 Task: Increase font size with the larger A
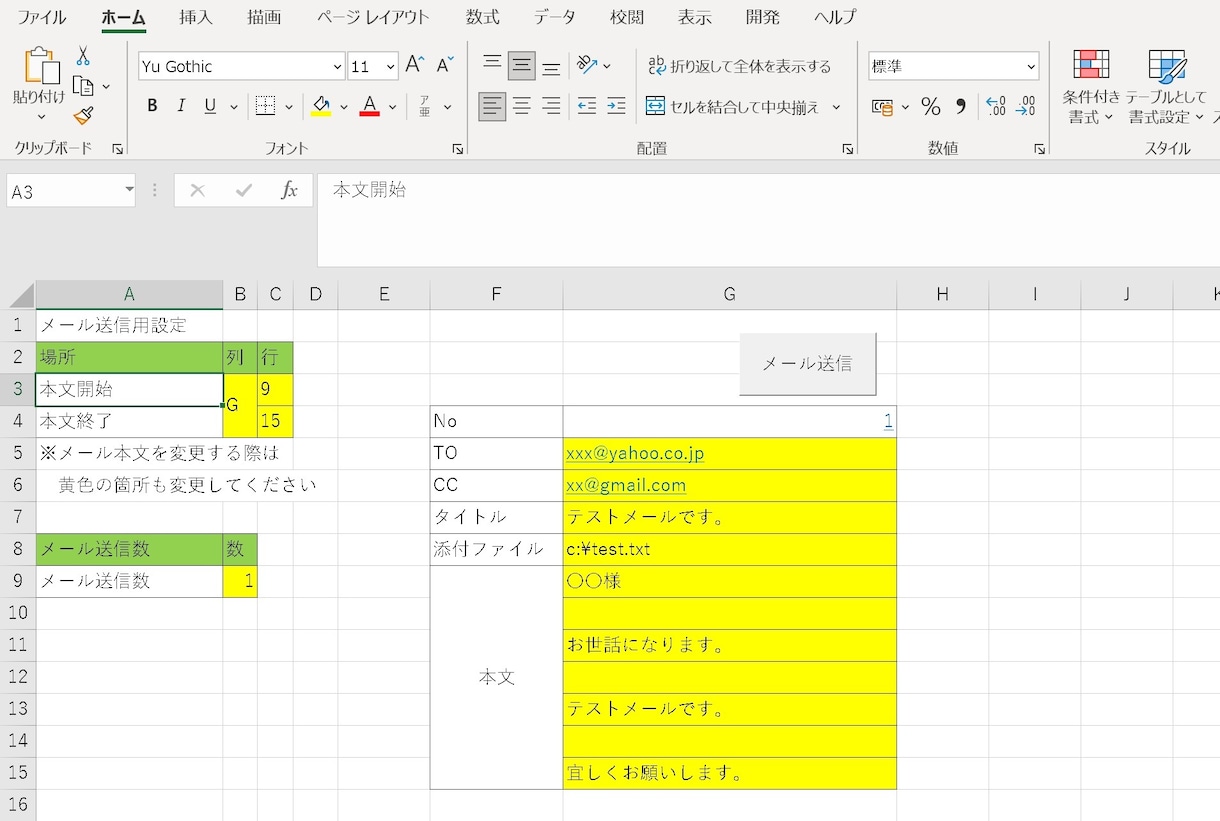pos(414,66)
